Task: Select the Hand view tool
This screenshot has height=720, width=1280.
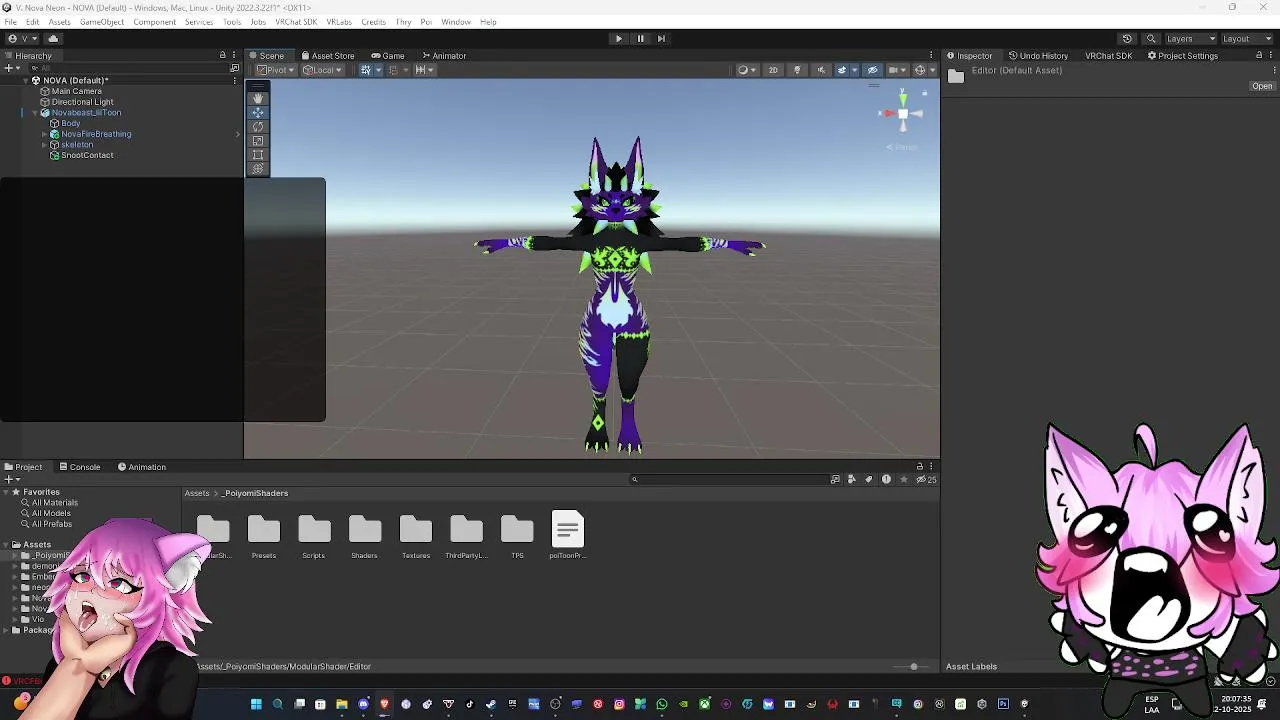Action: (x=258, y=98)
